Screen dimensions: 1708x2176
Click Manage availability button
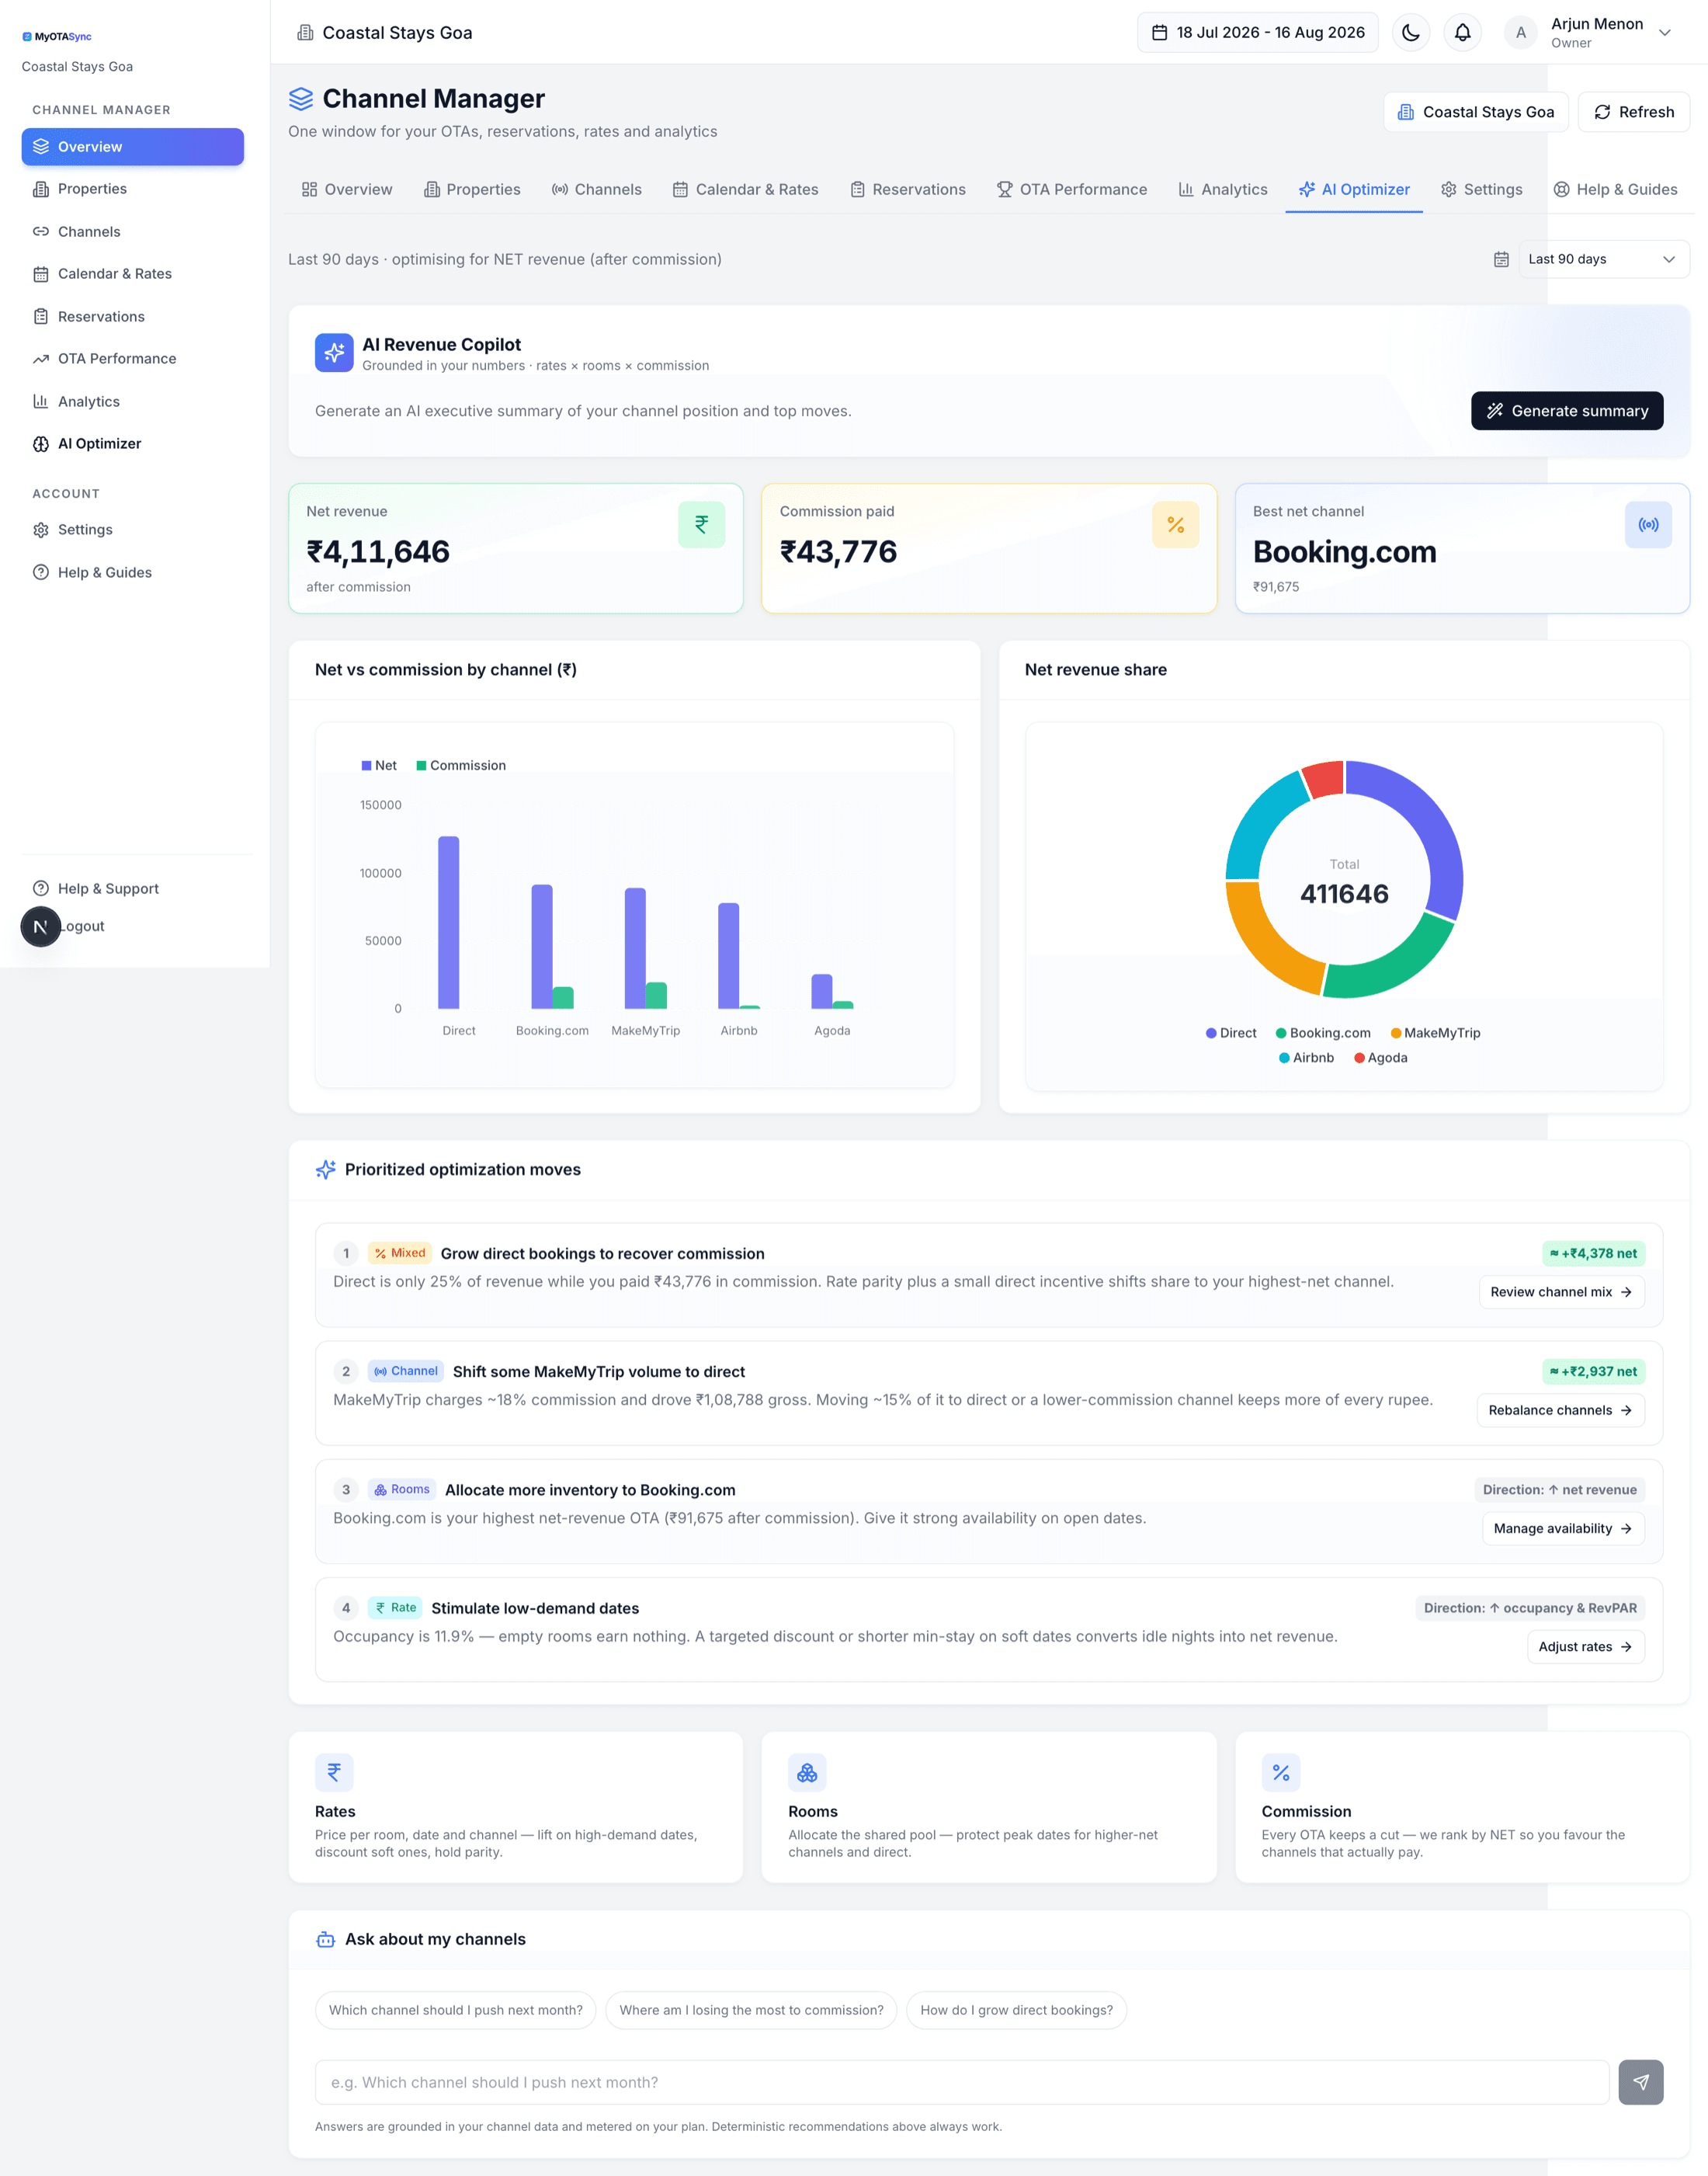1563,1528
